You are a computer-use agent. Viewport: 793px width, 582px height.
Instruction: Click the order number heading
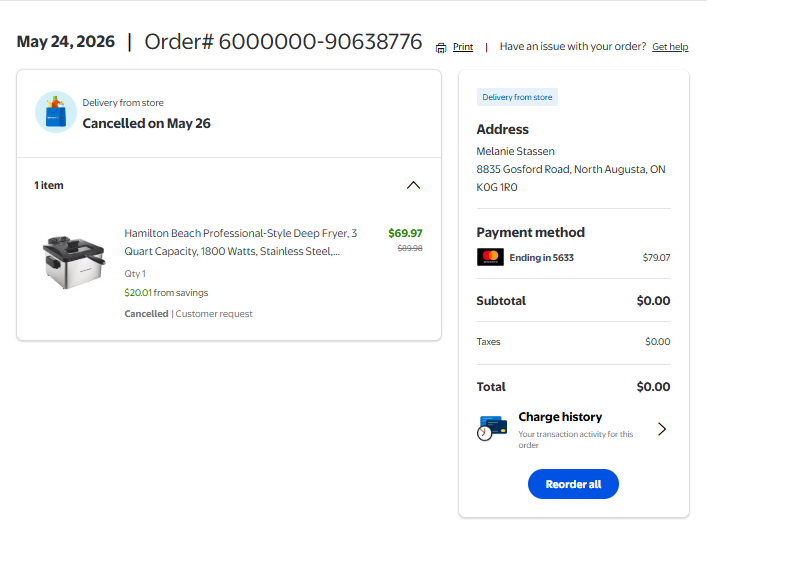pyautogui.click(x=283, y=41)
